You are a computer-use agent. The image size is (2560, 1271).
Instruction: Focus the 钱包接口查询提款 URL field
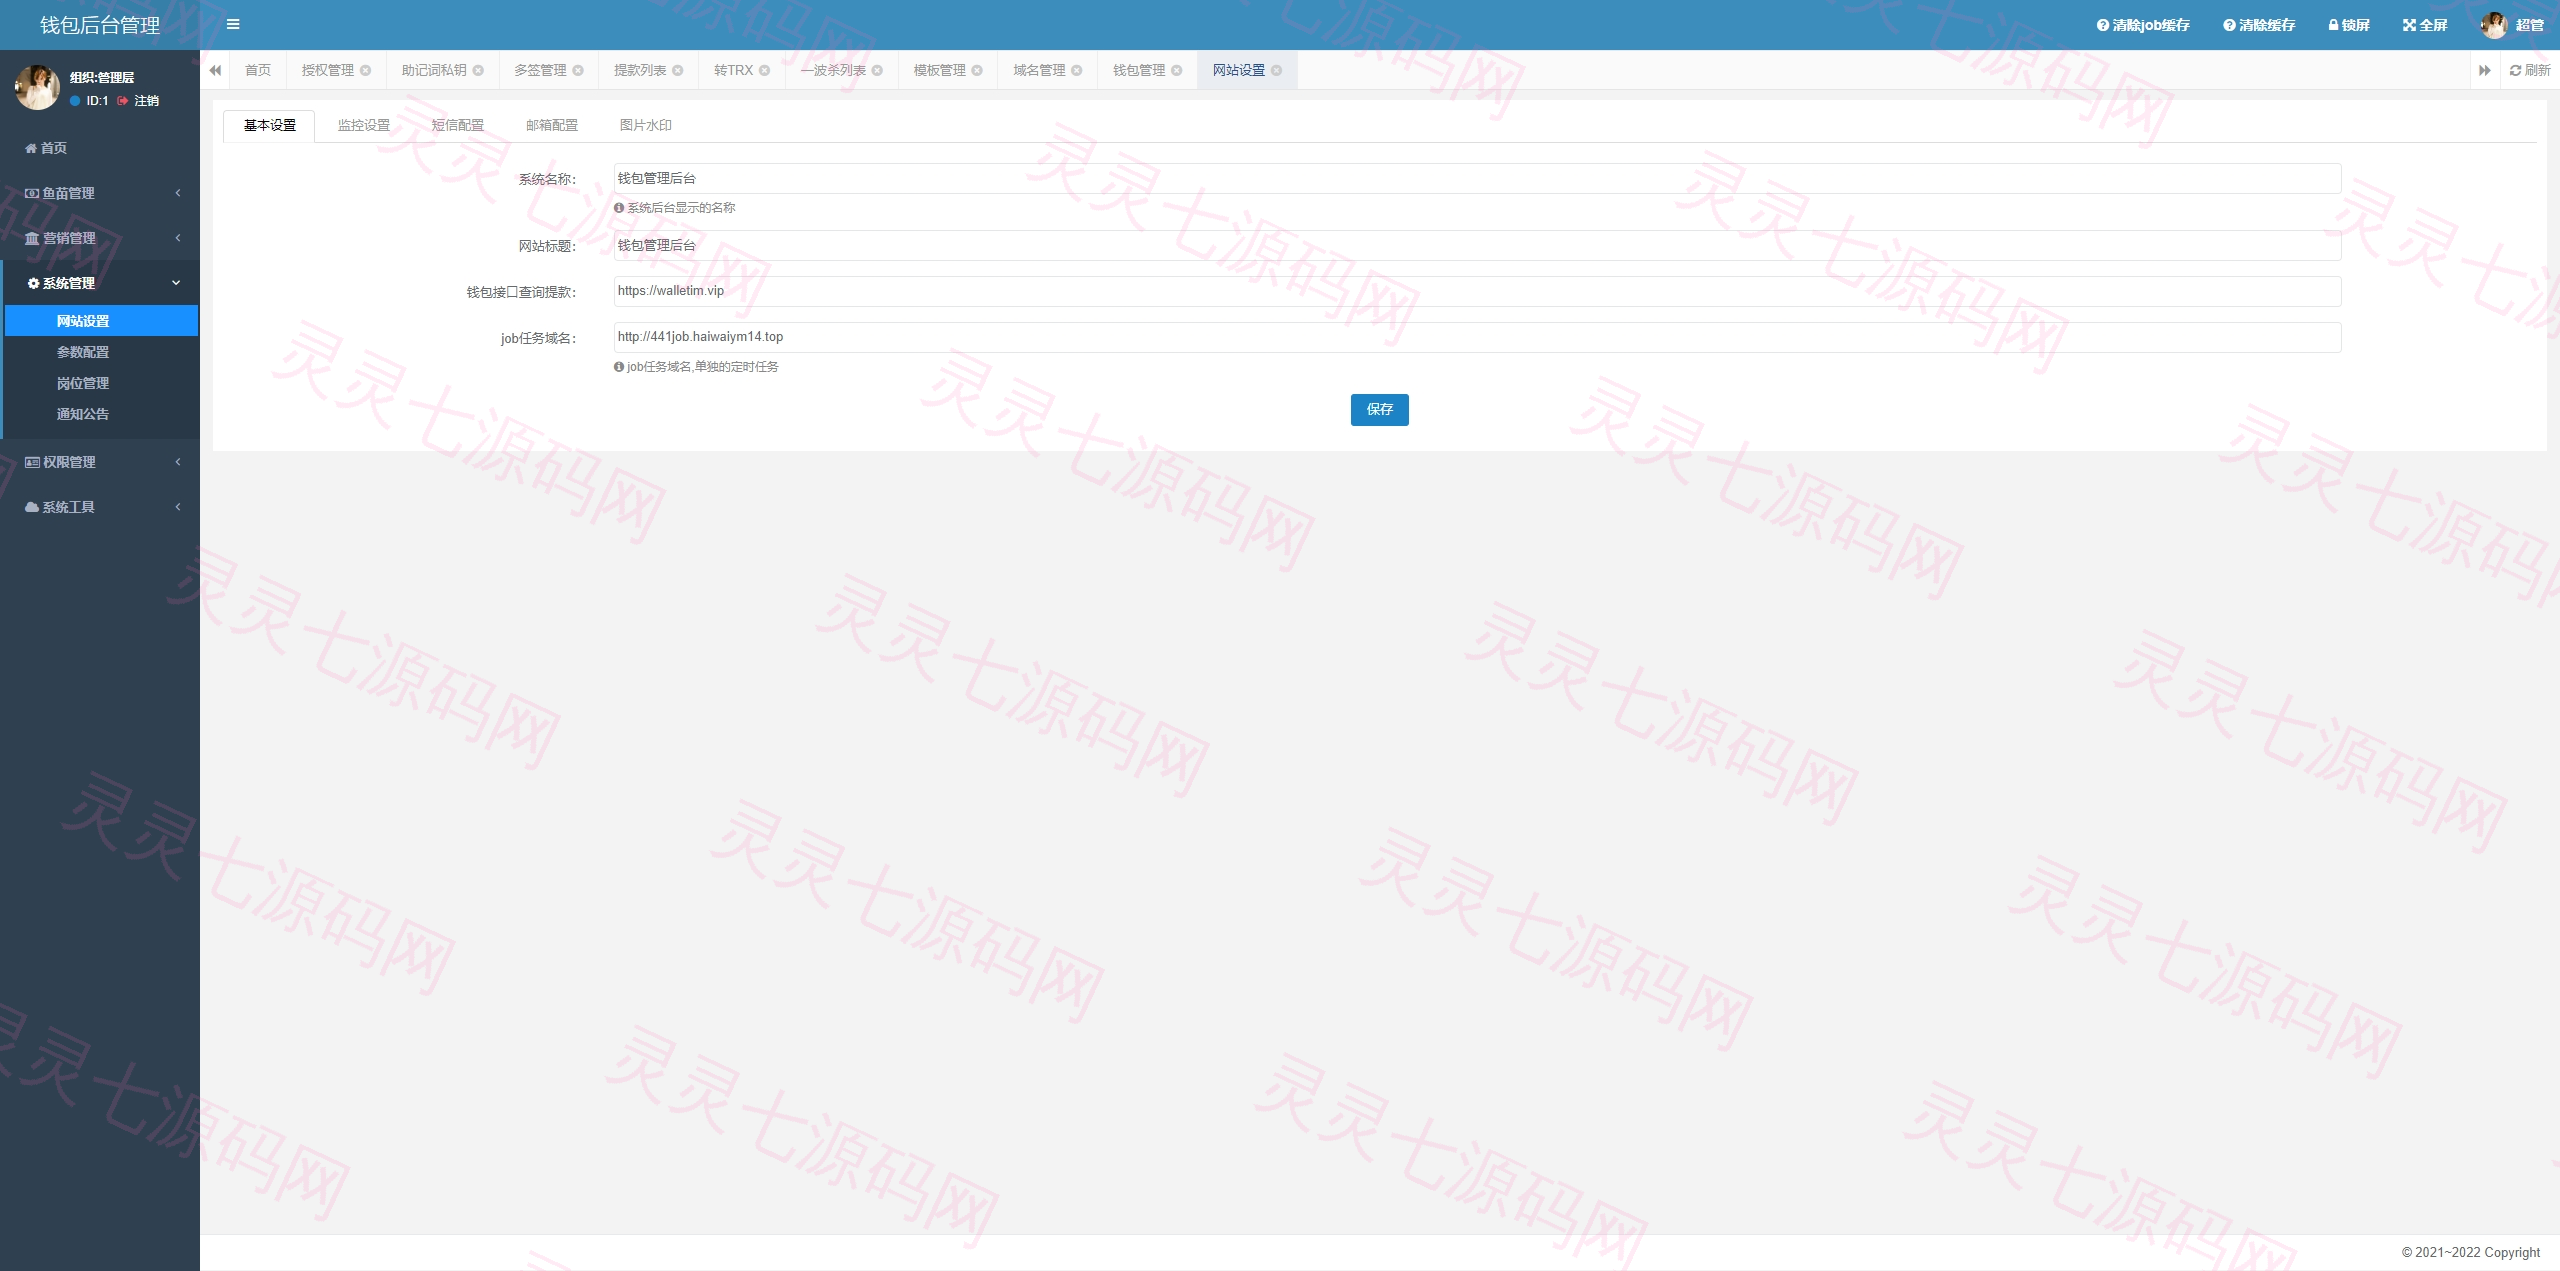click(x=1477, y=291)
